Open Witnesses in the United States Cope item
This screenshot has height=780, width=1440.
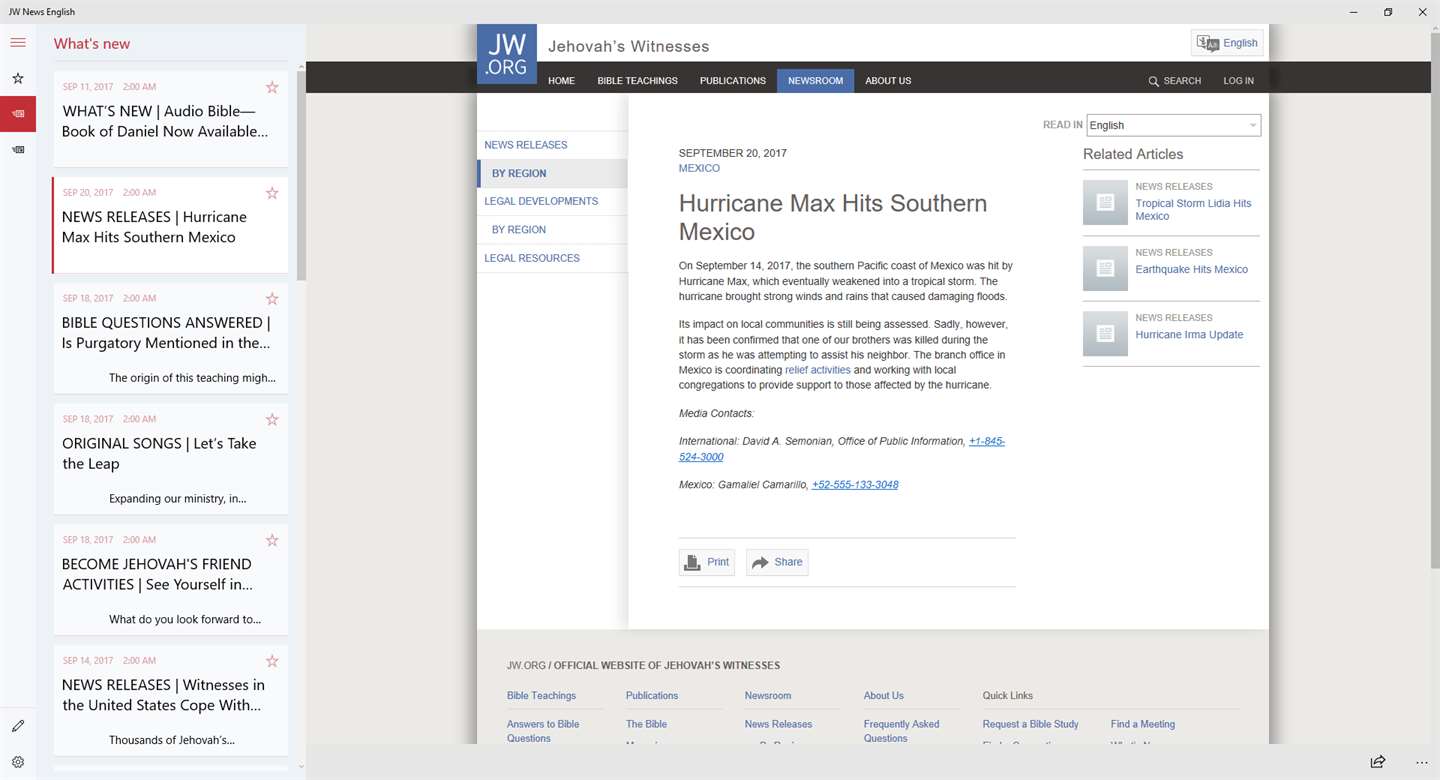click(171, 699)
